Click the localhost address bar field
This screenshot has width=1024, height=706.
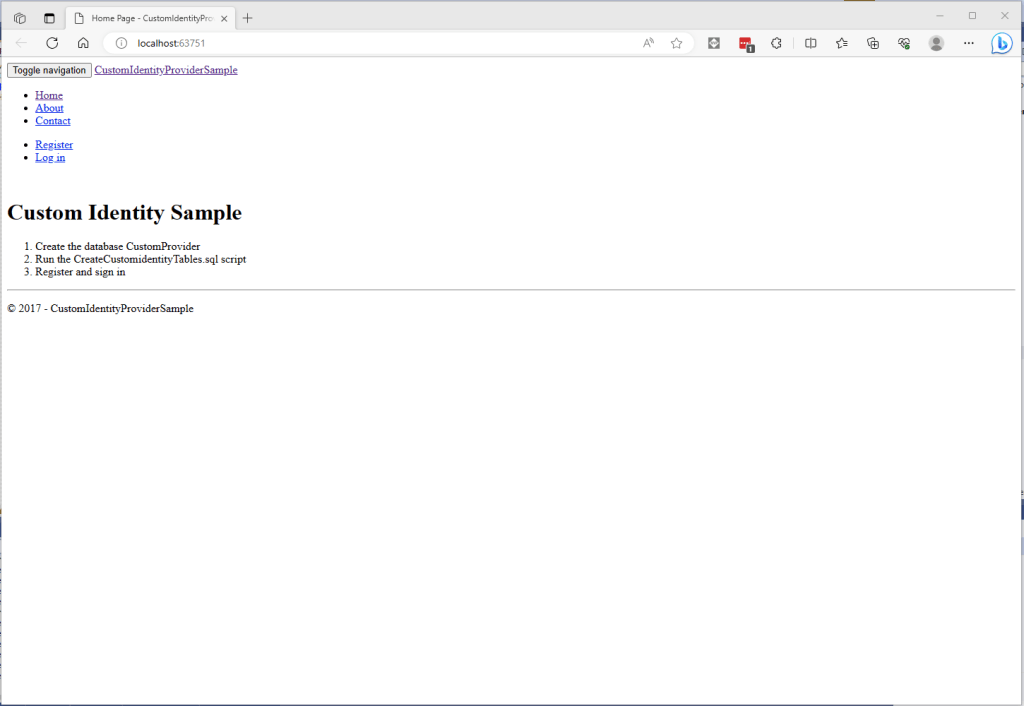380,43
